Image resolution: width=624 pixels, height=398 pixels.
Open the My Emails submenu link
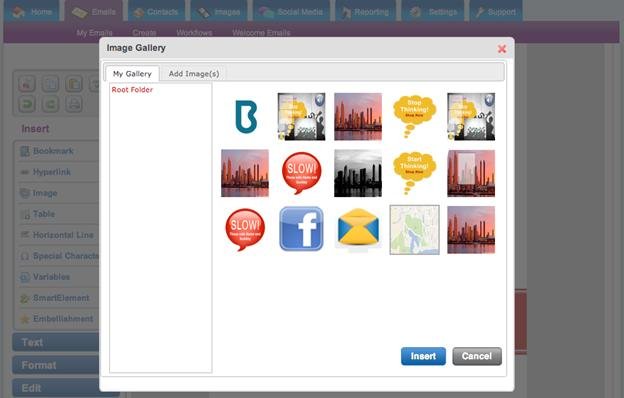[94, 33]
